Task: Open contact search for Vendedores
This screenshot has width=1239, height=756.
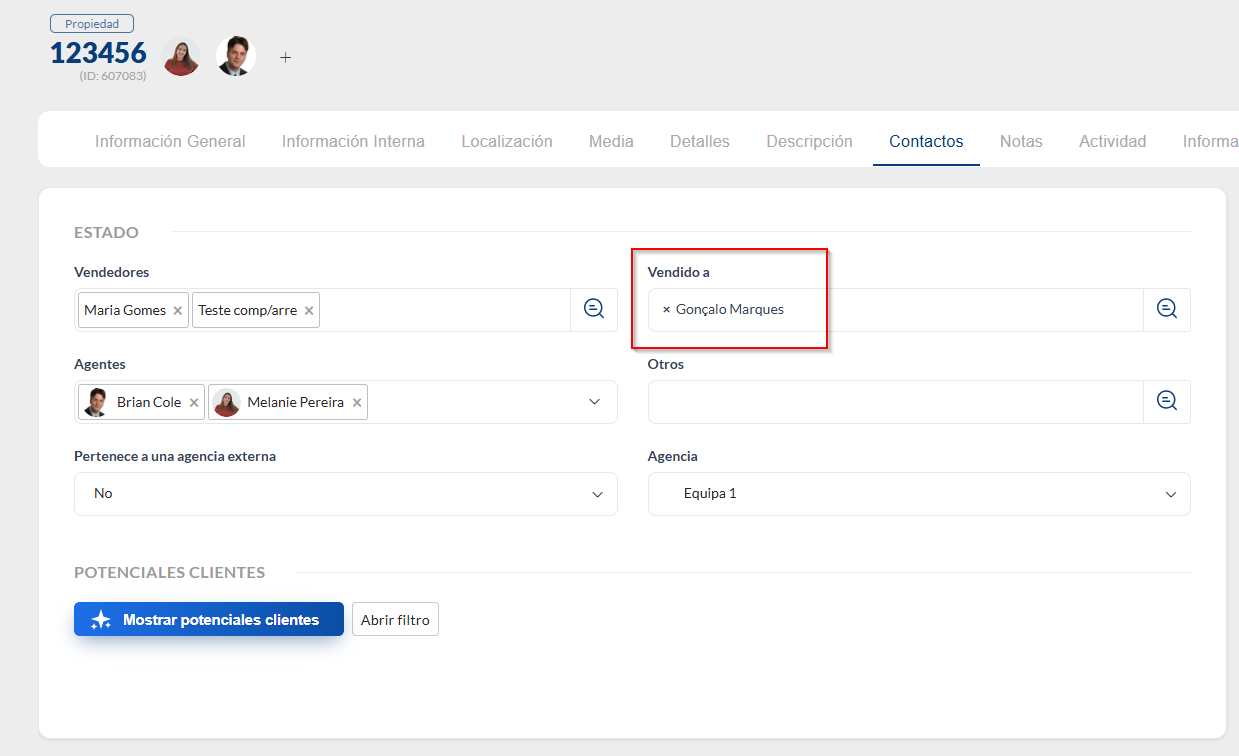Action: [594, 310]
